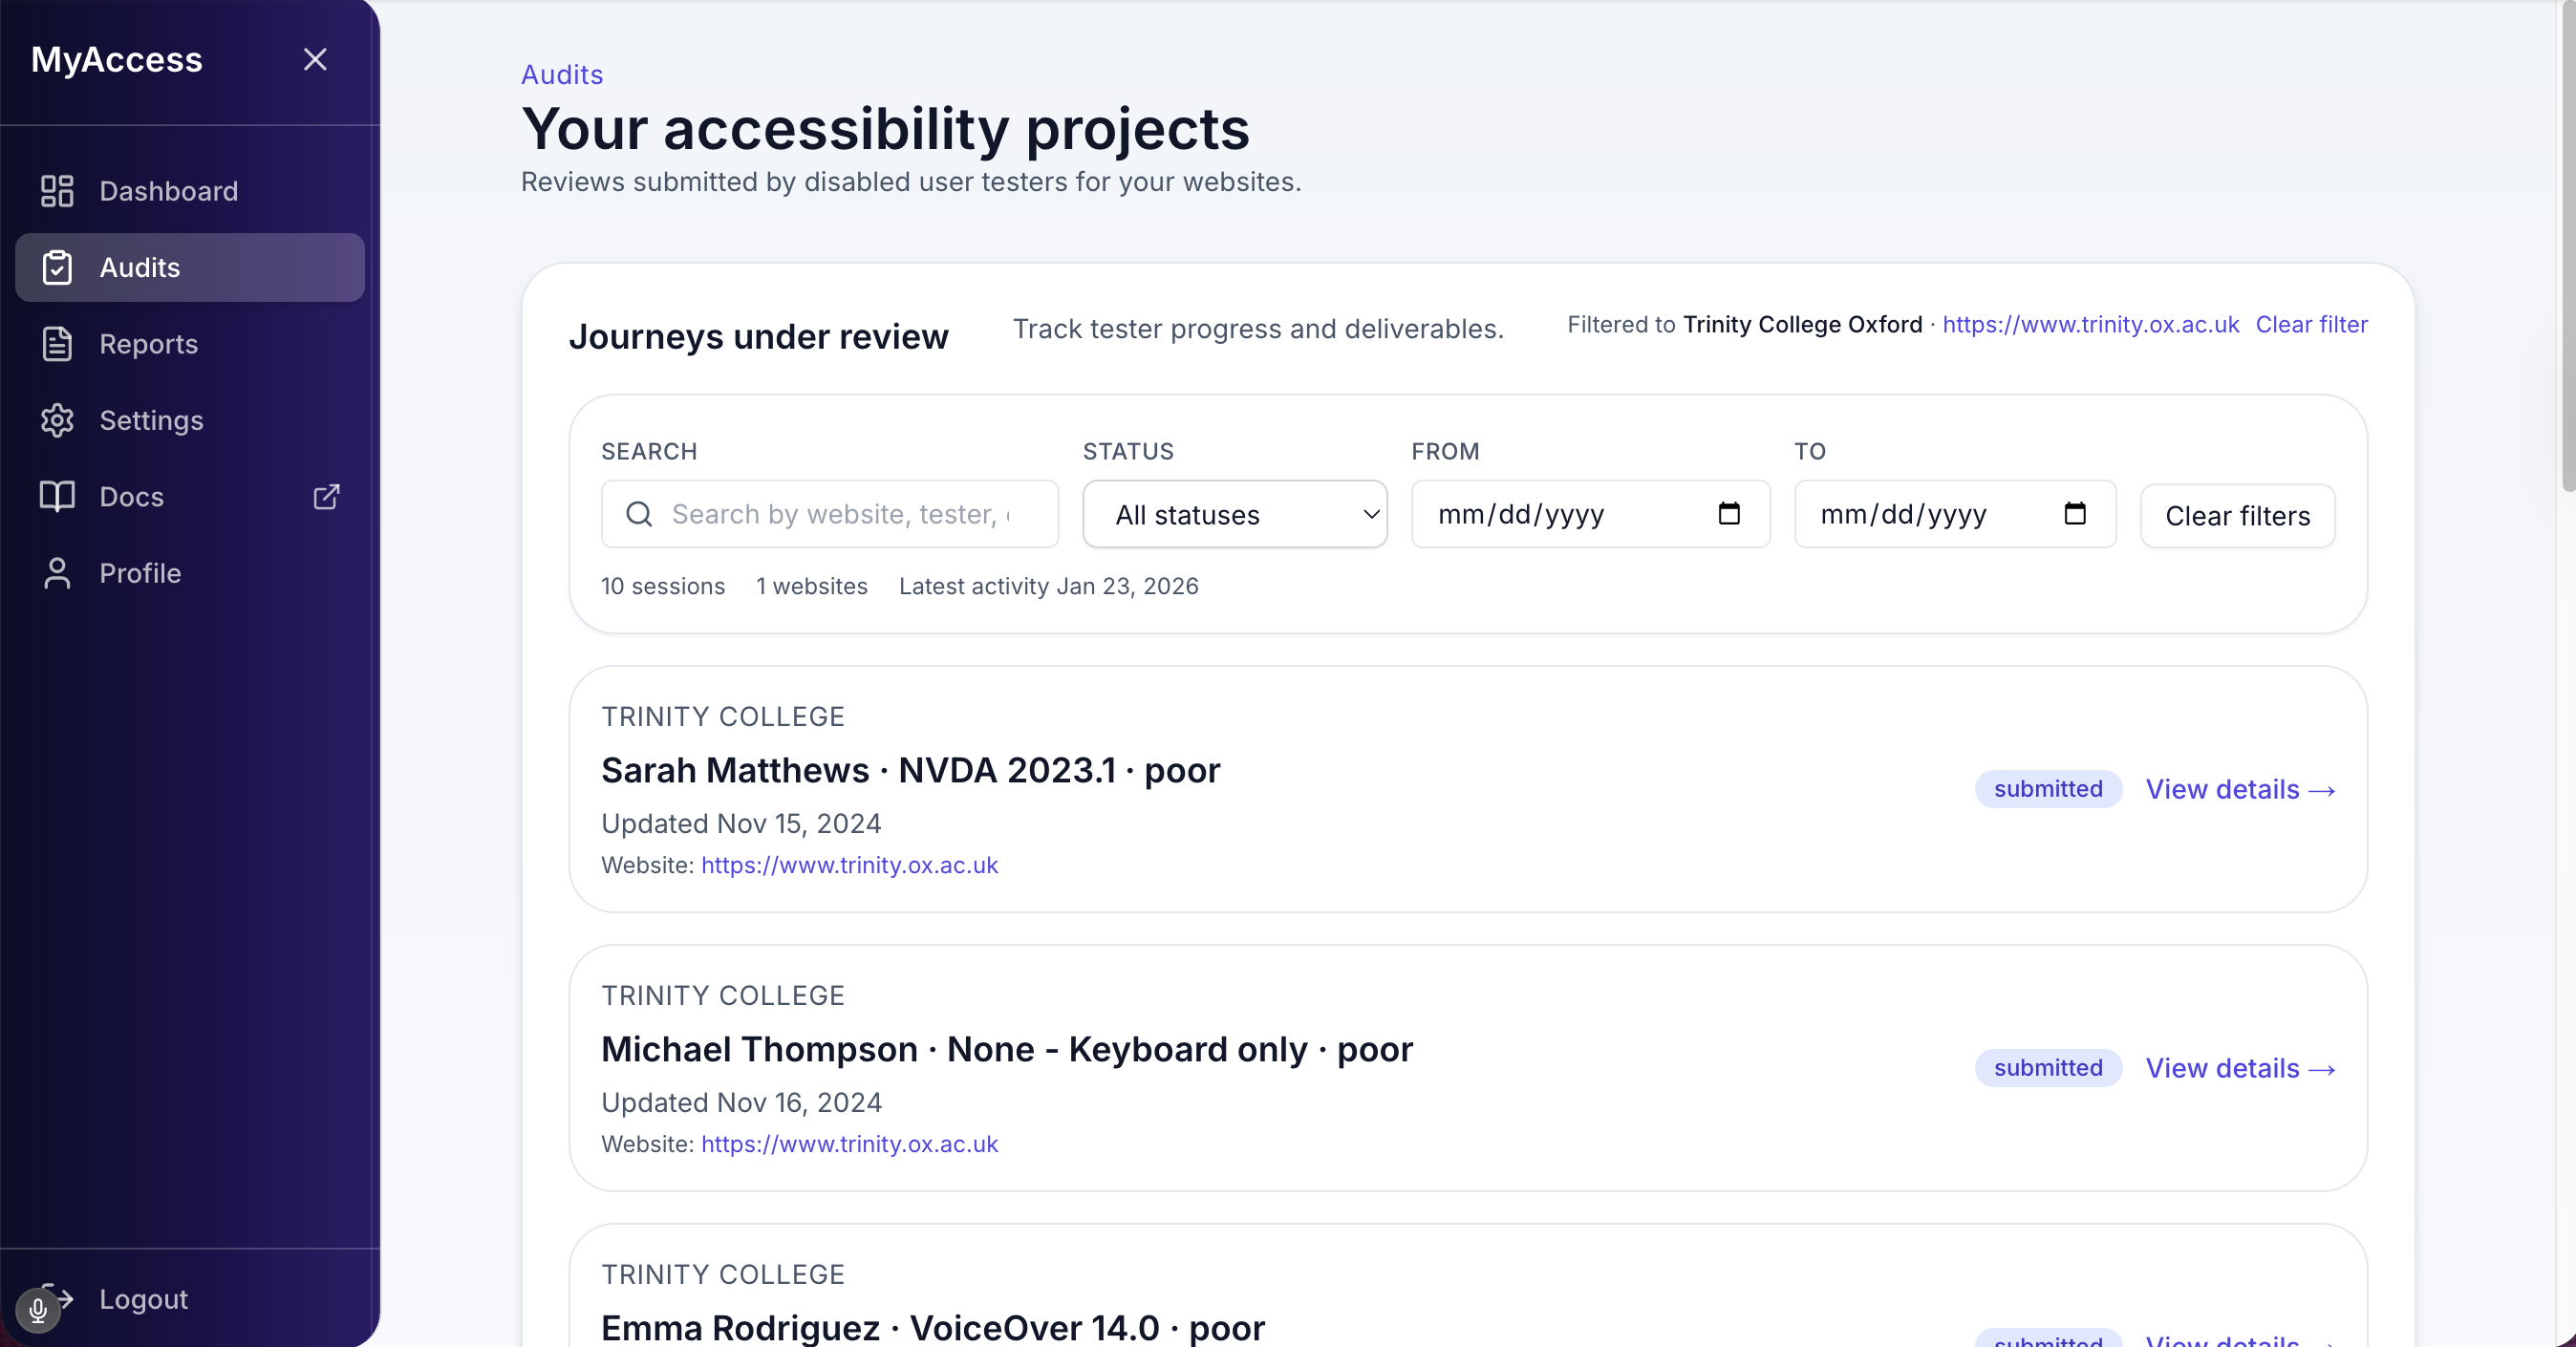
Task: Open the filtered trinity.ox.ac.uk link
Action: click(2090, 324)
